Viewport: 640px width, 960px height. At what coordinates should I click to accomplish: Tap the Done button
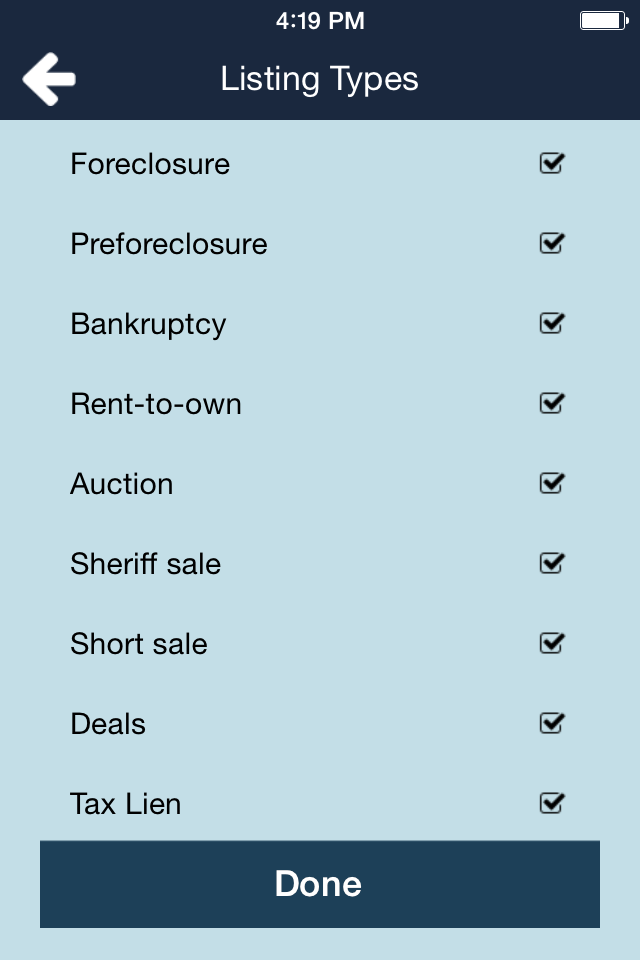320,884
